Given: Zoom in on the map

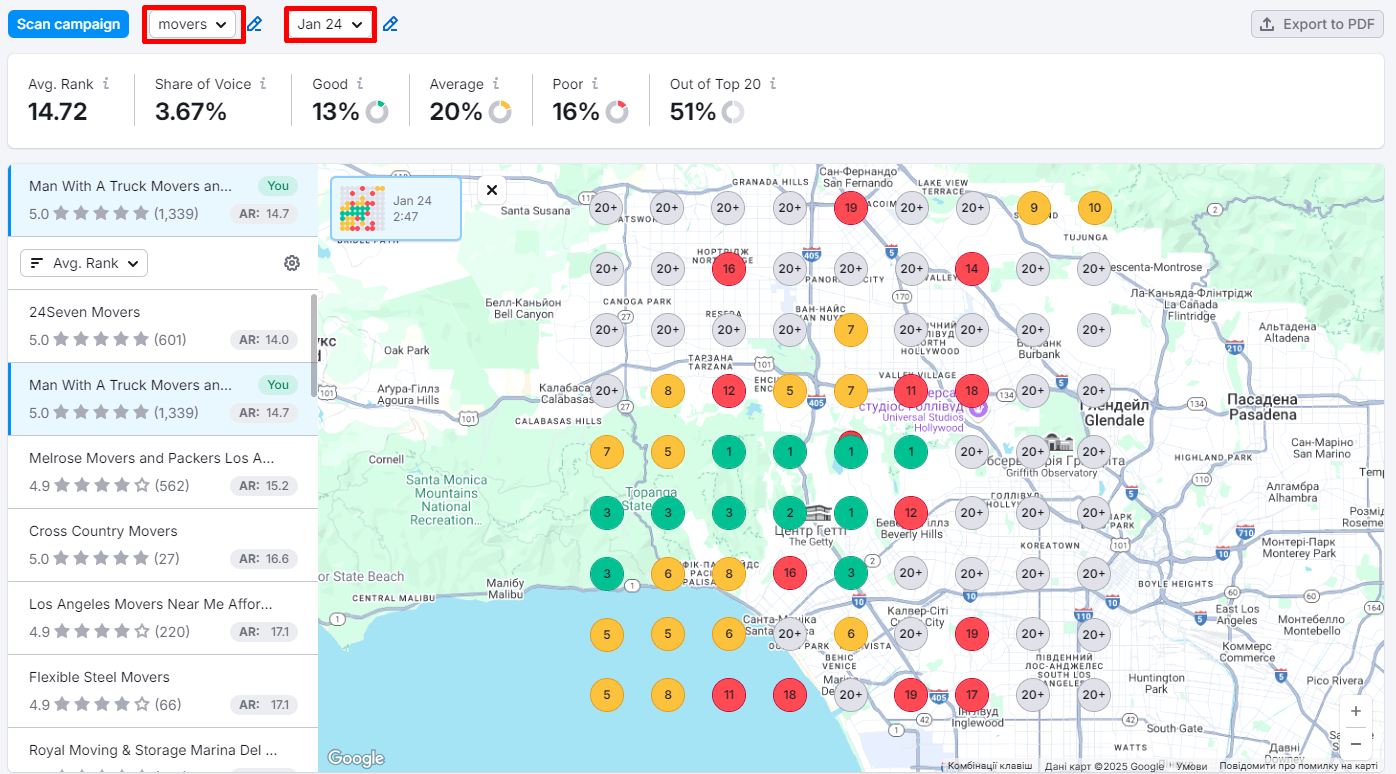Looking at the screenshot, I should 1356,711.
